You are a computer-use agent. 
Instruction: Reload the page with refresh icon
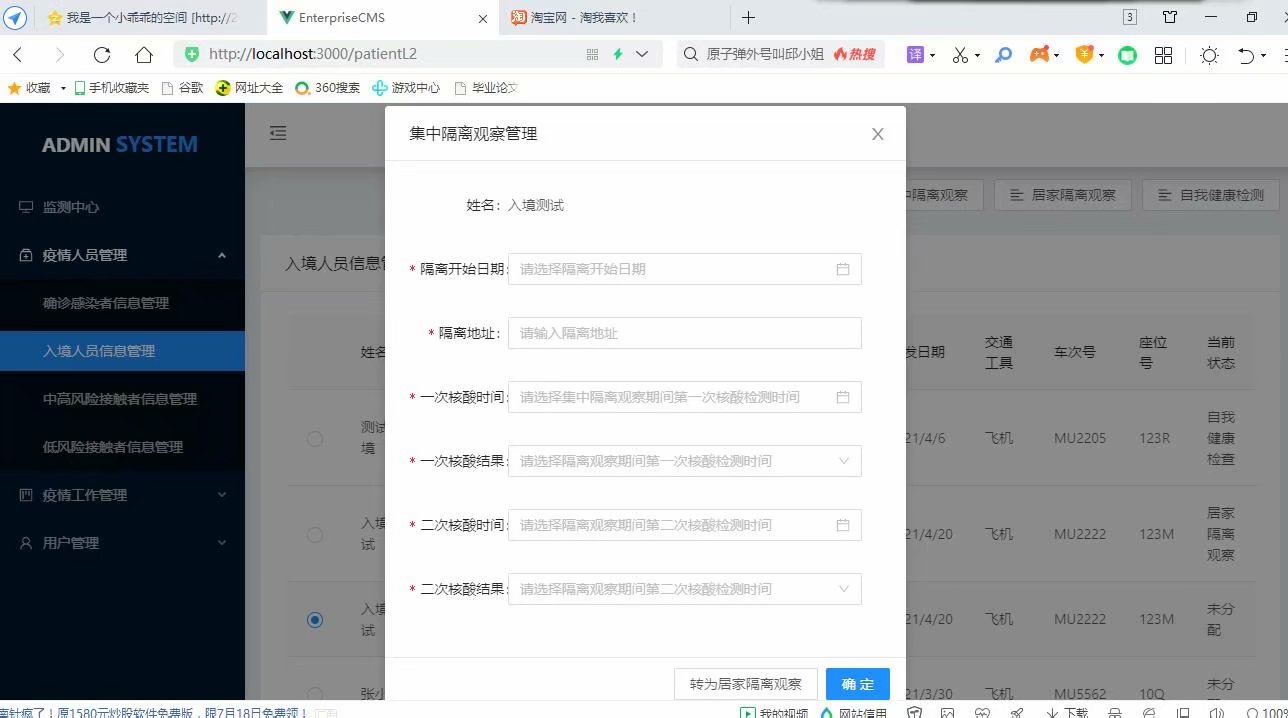click(101, 55)
